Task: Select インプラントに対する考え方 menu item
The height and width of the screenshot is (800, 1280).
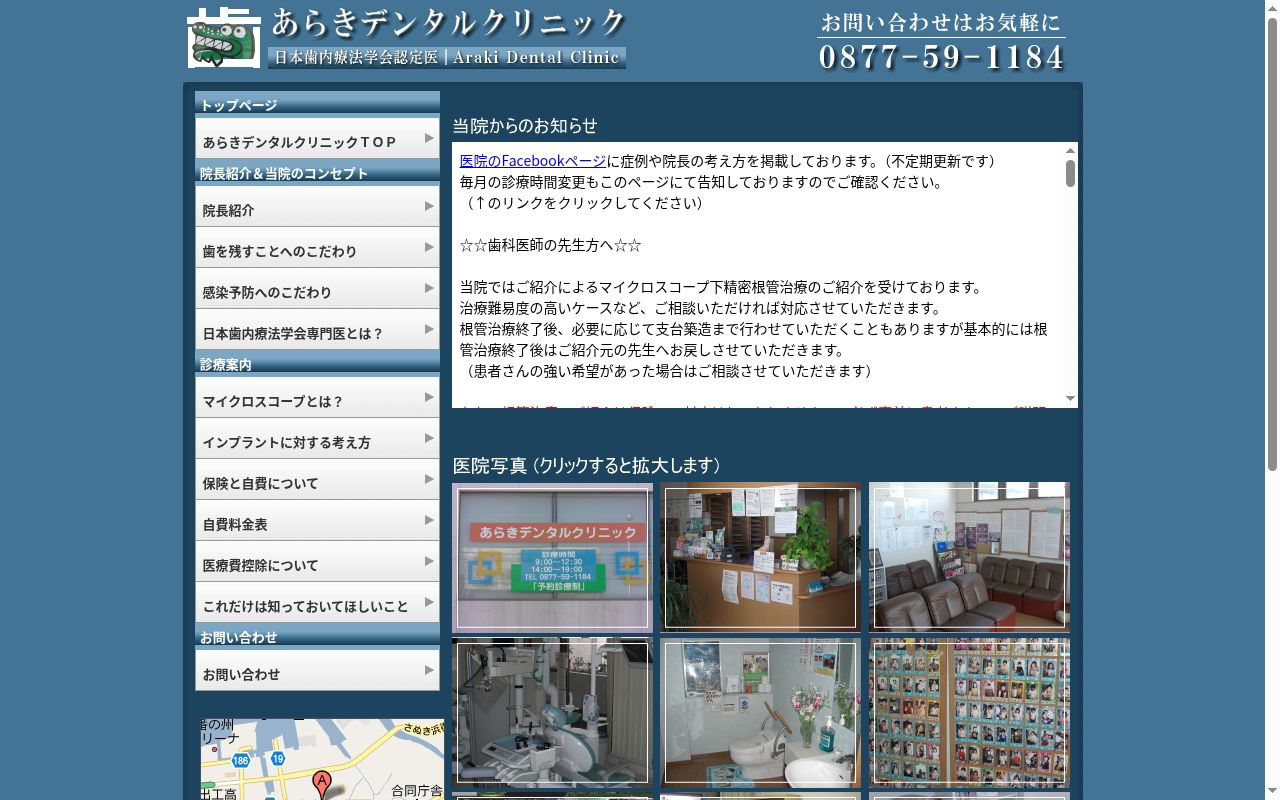Action: point(317,438)
